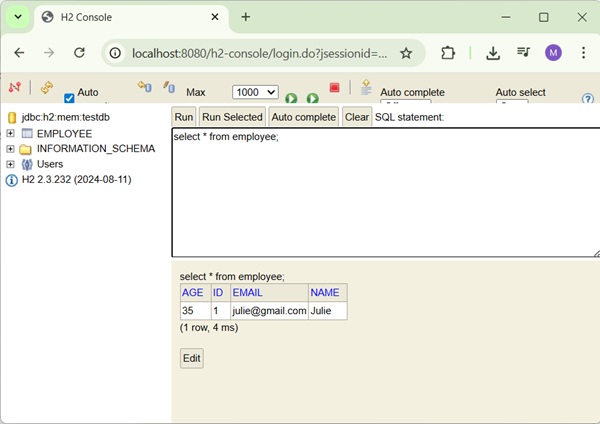Expand the EMPLOYEE table tree node
The width and height of the screenshot is (600, 424).
pos(11,133)
